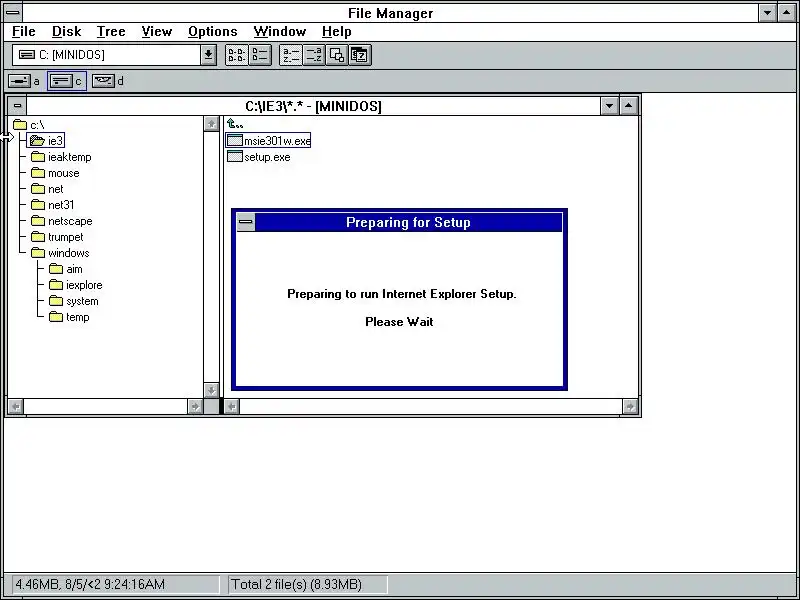Select the netscape folder
Image resolution: width=800 pixels, height=600 pixels.
tap(62, 221)
